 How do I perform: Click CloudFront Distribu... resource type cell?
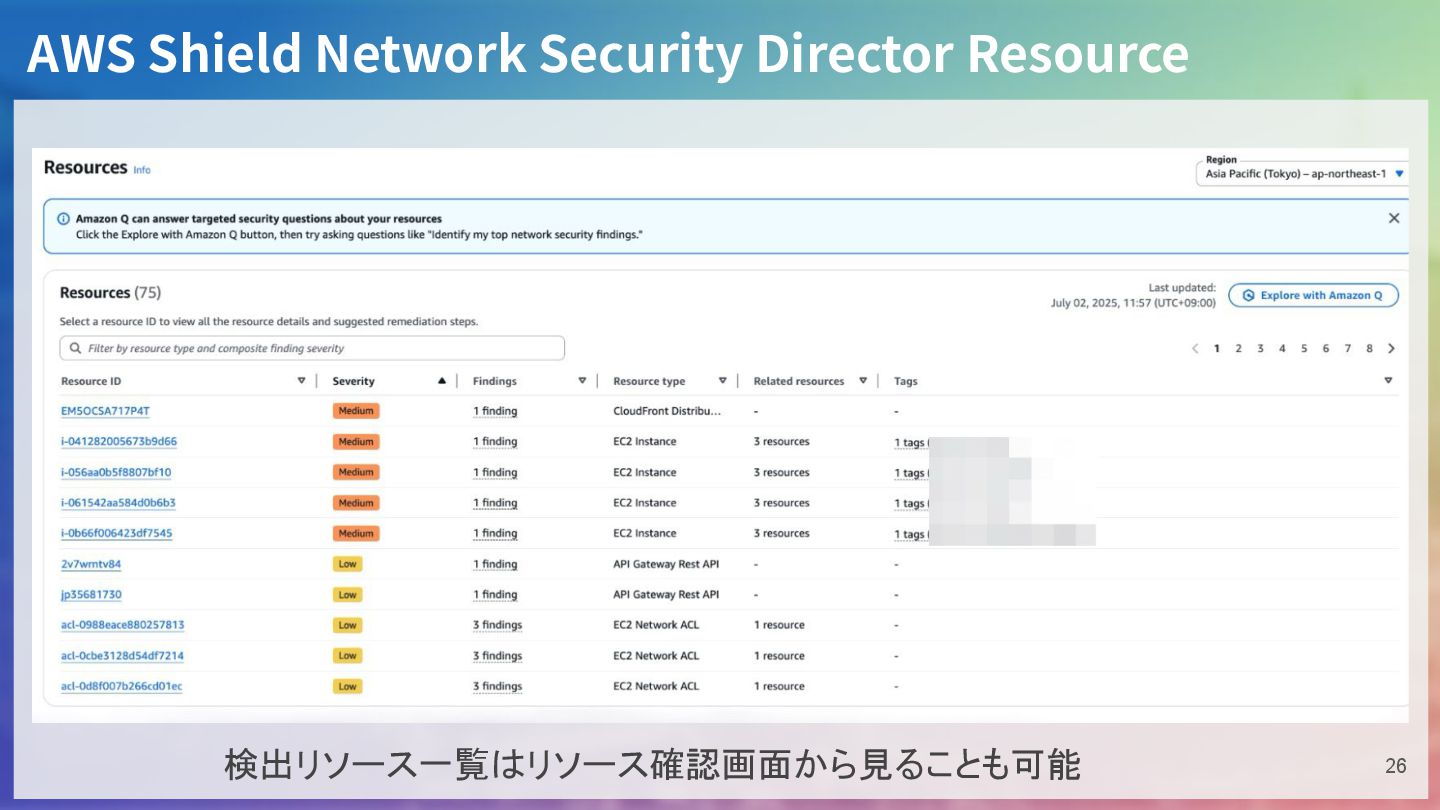tap(667, 411)
